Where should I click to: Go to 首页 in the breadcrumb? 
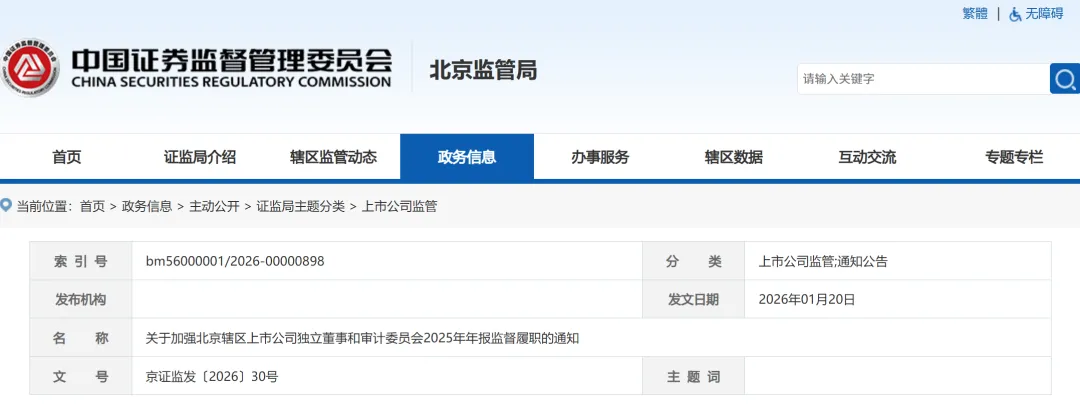[92, 206]
